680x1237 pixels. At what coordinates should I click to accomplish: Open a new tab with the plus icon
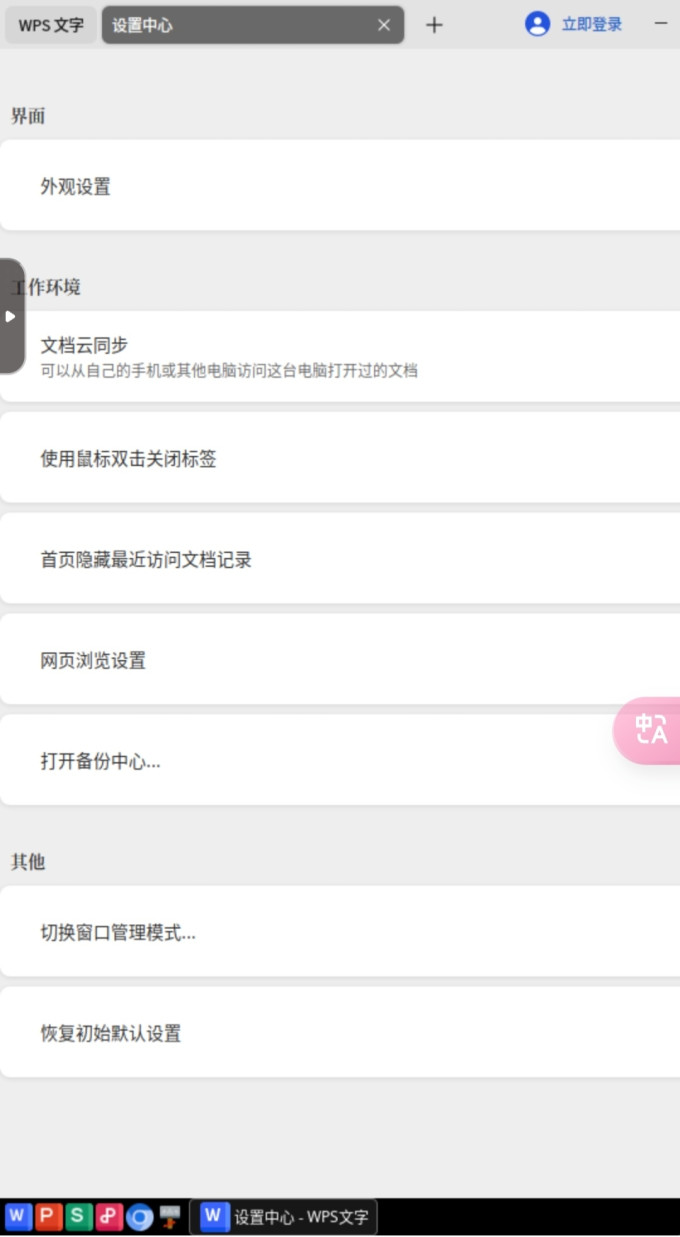click(x=434, y=25)
